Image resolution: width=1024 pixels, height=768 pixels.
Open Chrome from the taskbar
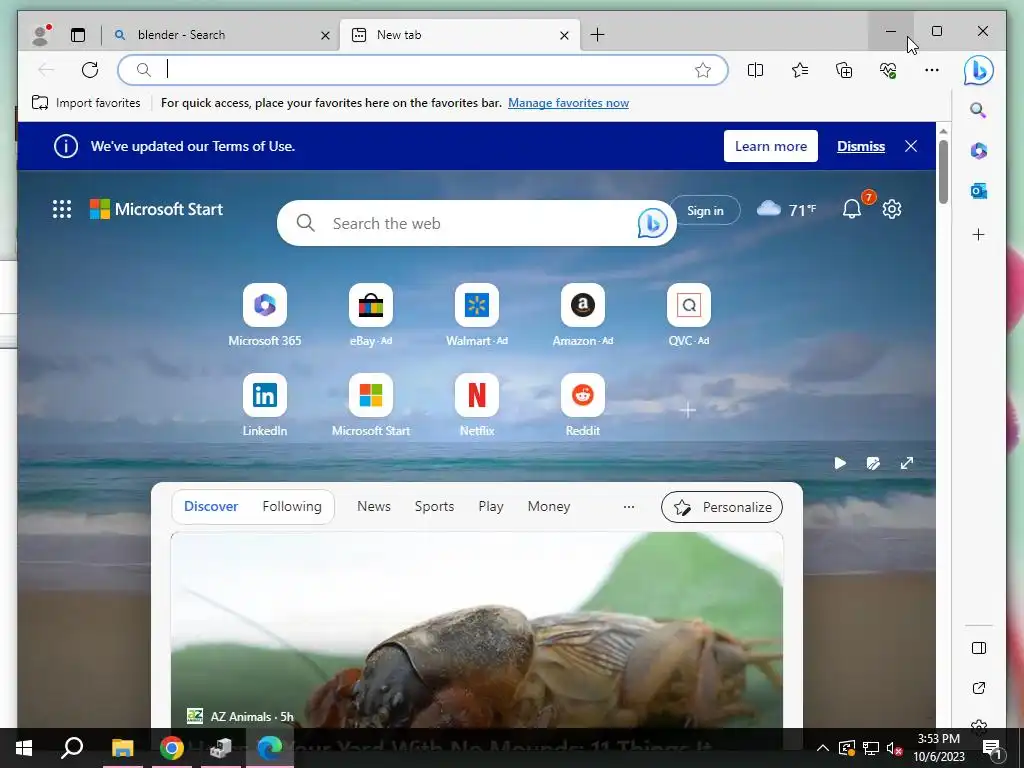click(x=171, y=748)
